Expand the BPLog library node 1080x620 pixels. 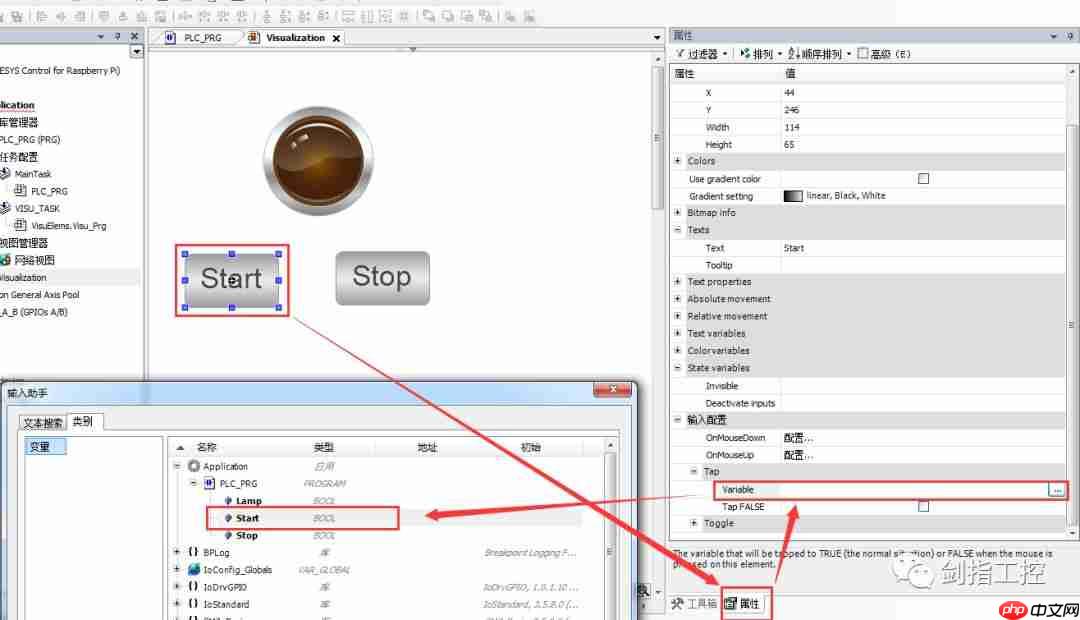coord(177,552)
